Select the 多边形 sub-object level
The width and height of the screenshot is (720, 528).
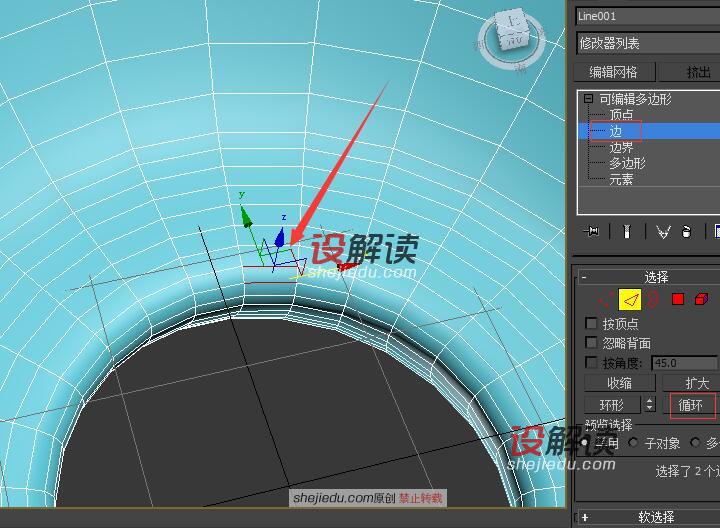[x=627, y=163]
